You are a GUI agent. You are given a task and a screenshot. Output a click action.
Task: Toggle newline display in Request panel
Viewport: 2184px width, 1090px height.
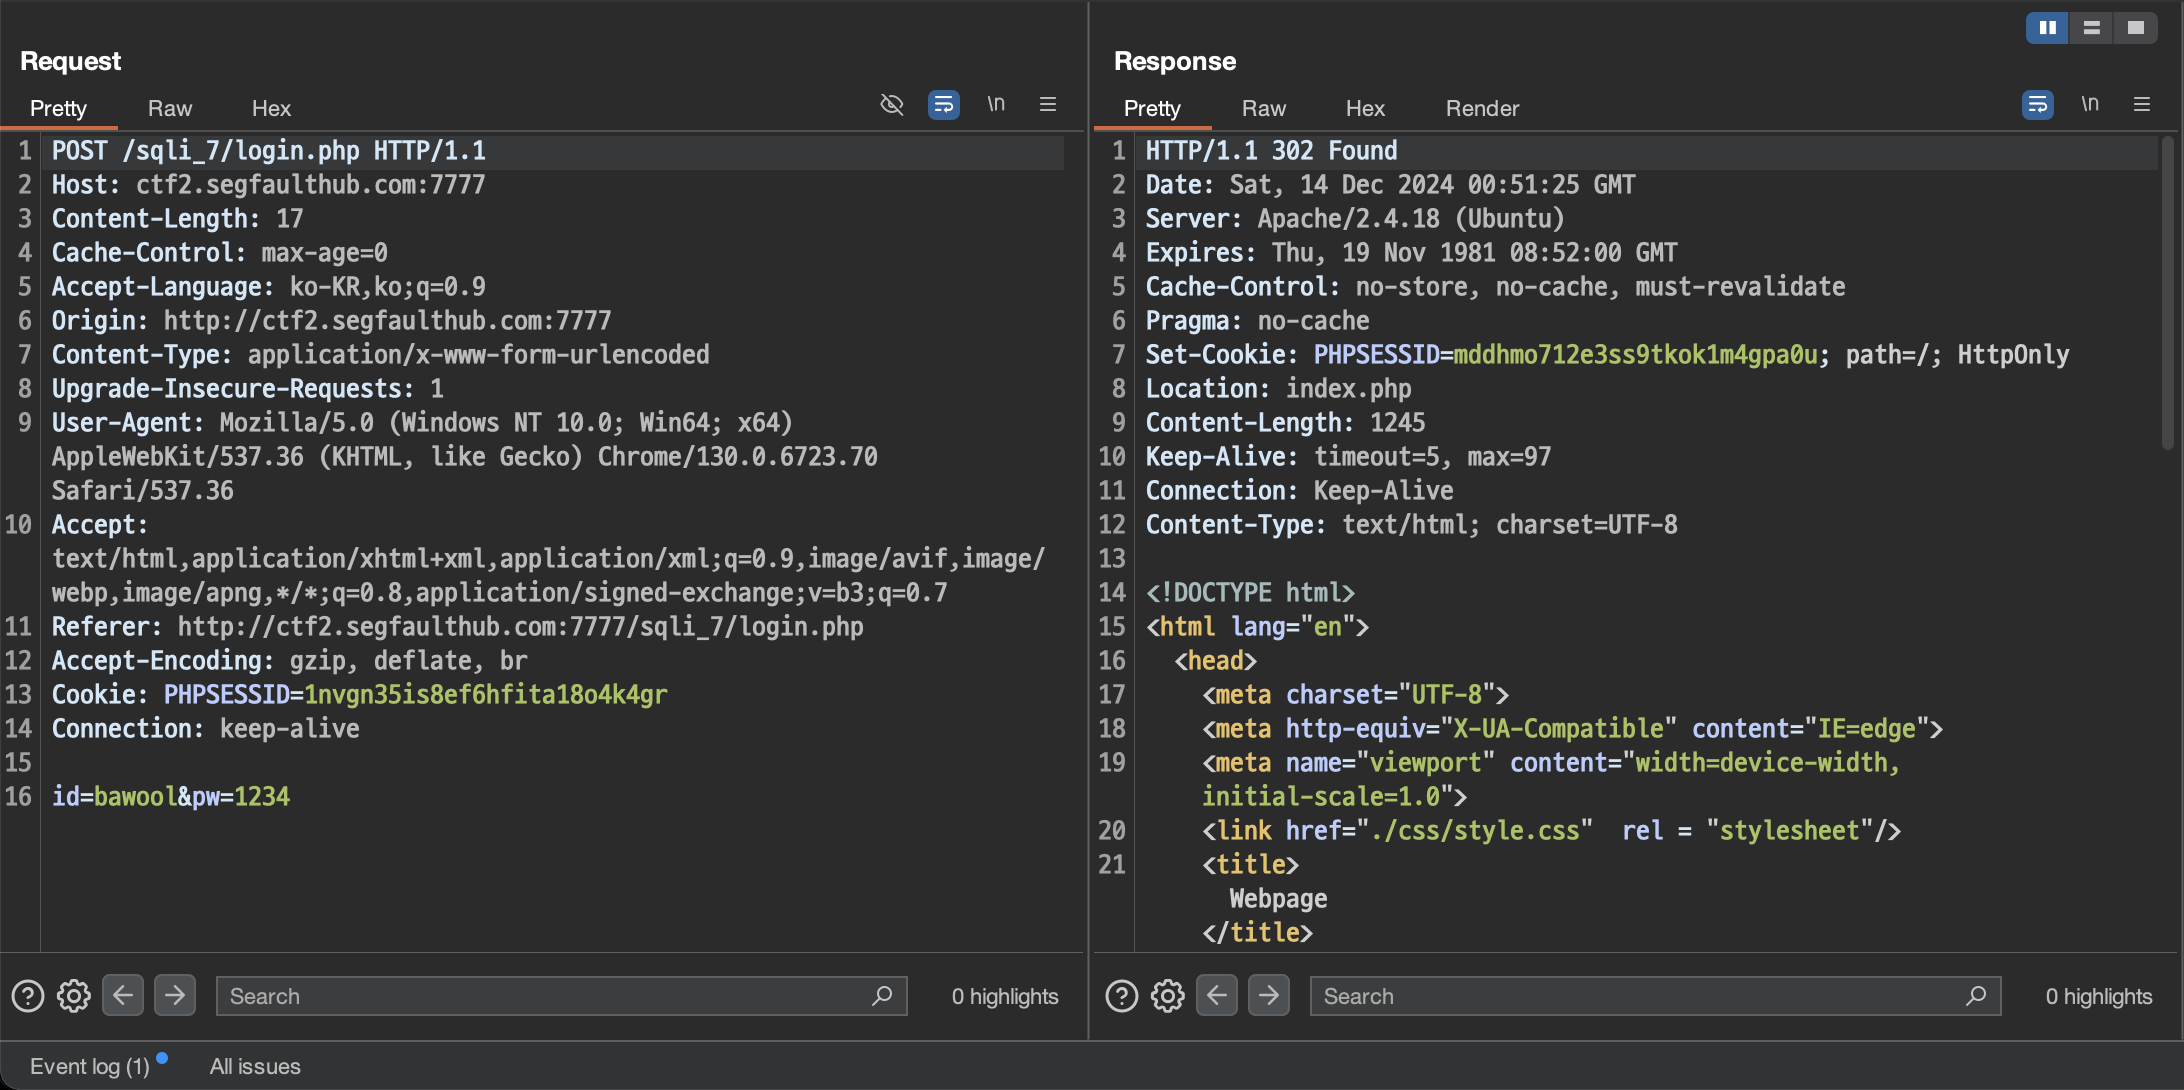(x=996, y=104)
